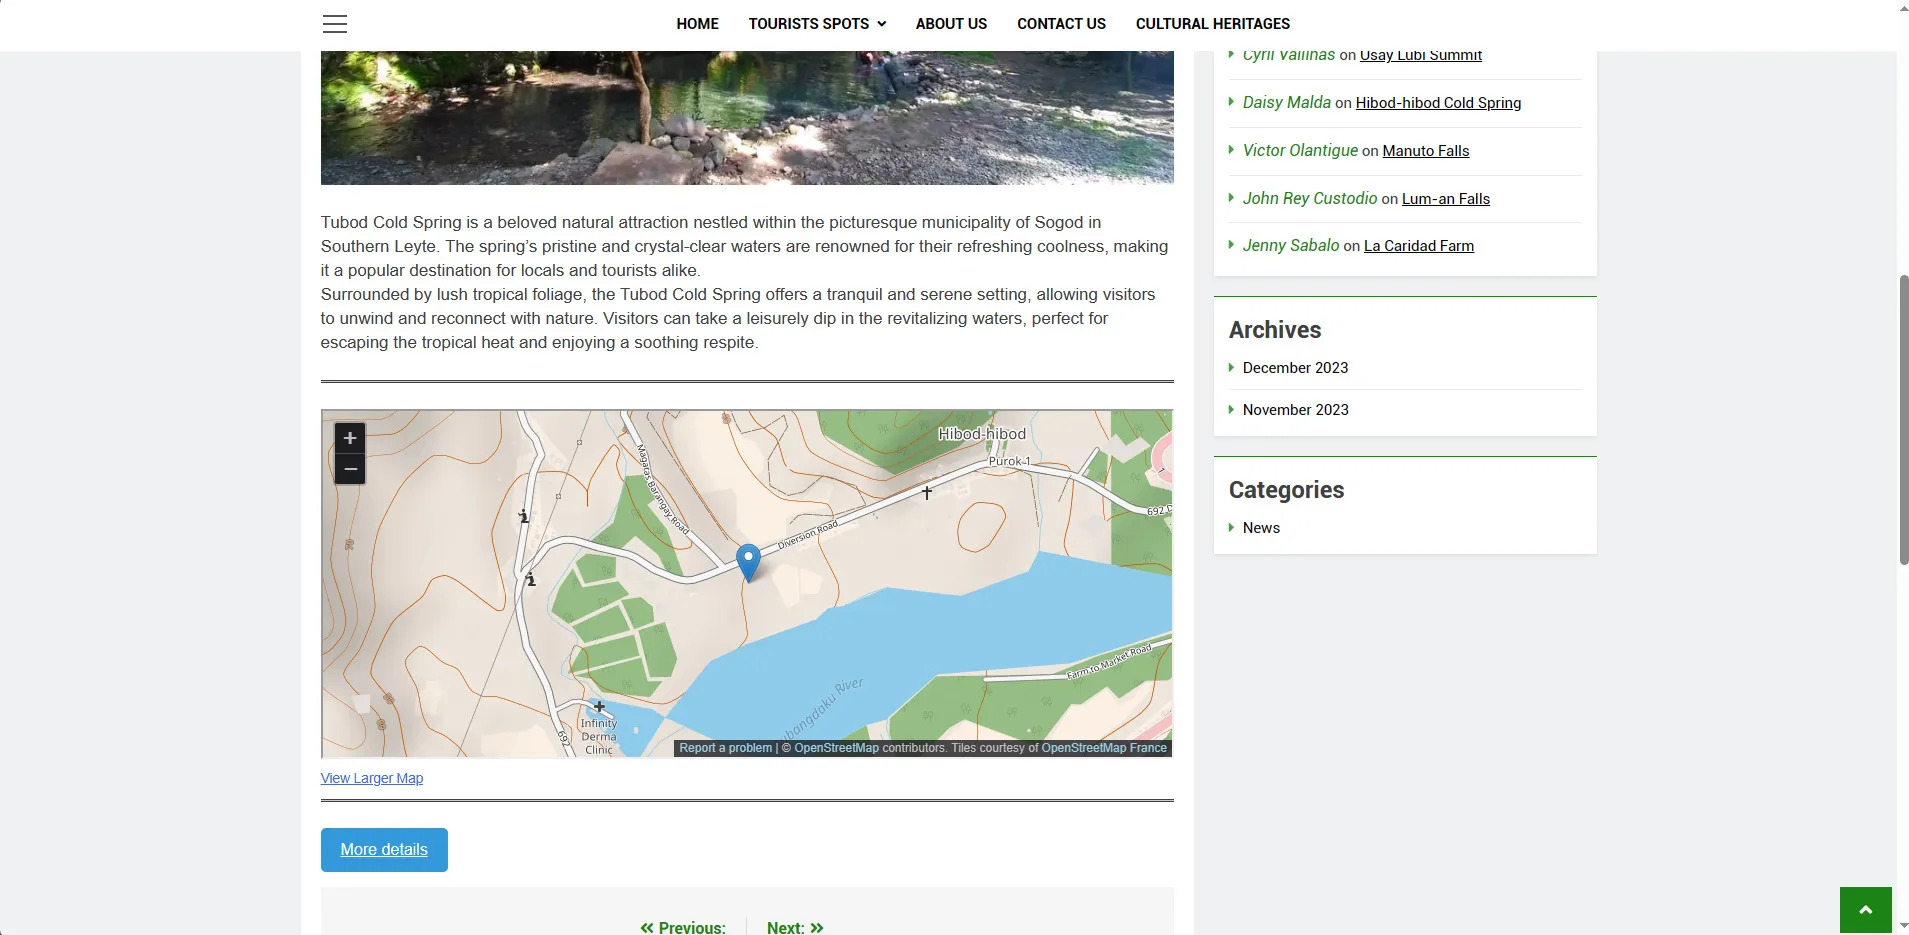This screenshot has height=935, width=1909.
Task: Click the back-to-top arrow button
Action: pyautogui.click(x=1865, y=910)
